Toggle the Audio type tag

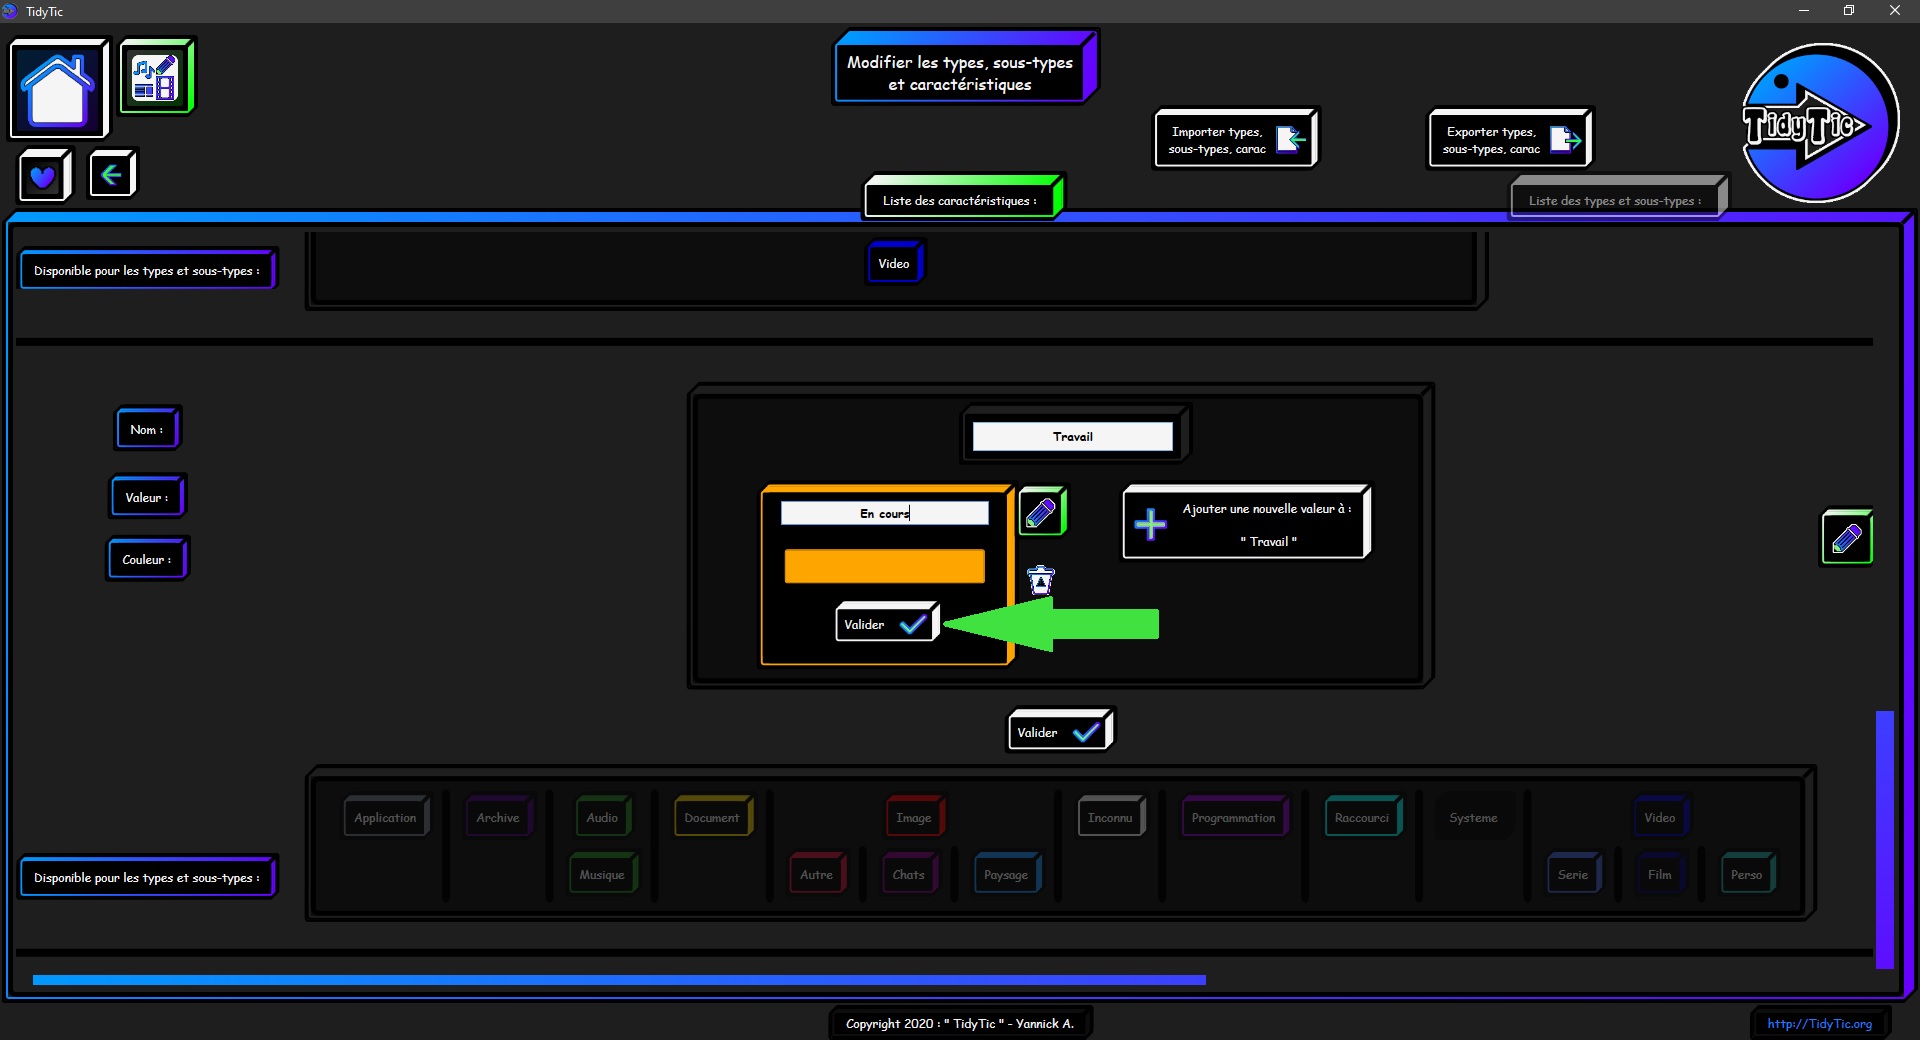pyautogui.click(x=602, y=817)
